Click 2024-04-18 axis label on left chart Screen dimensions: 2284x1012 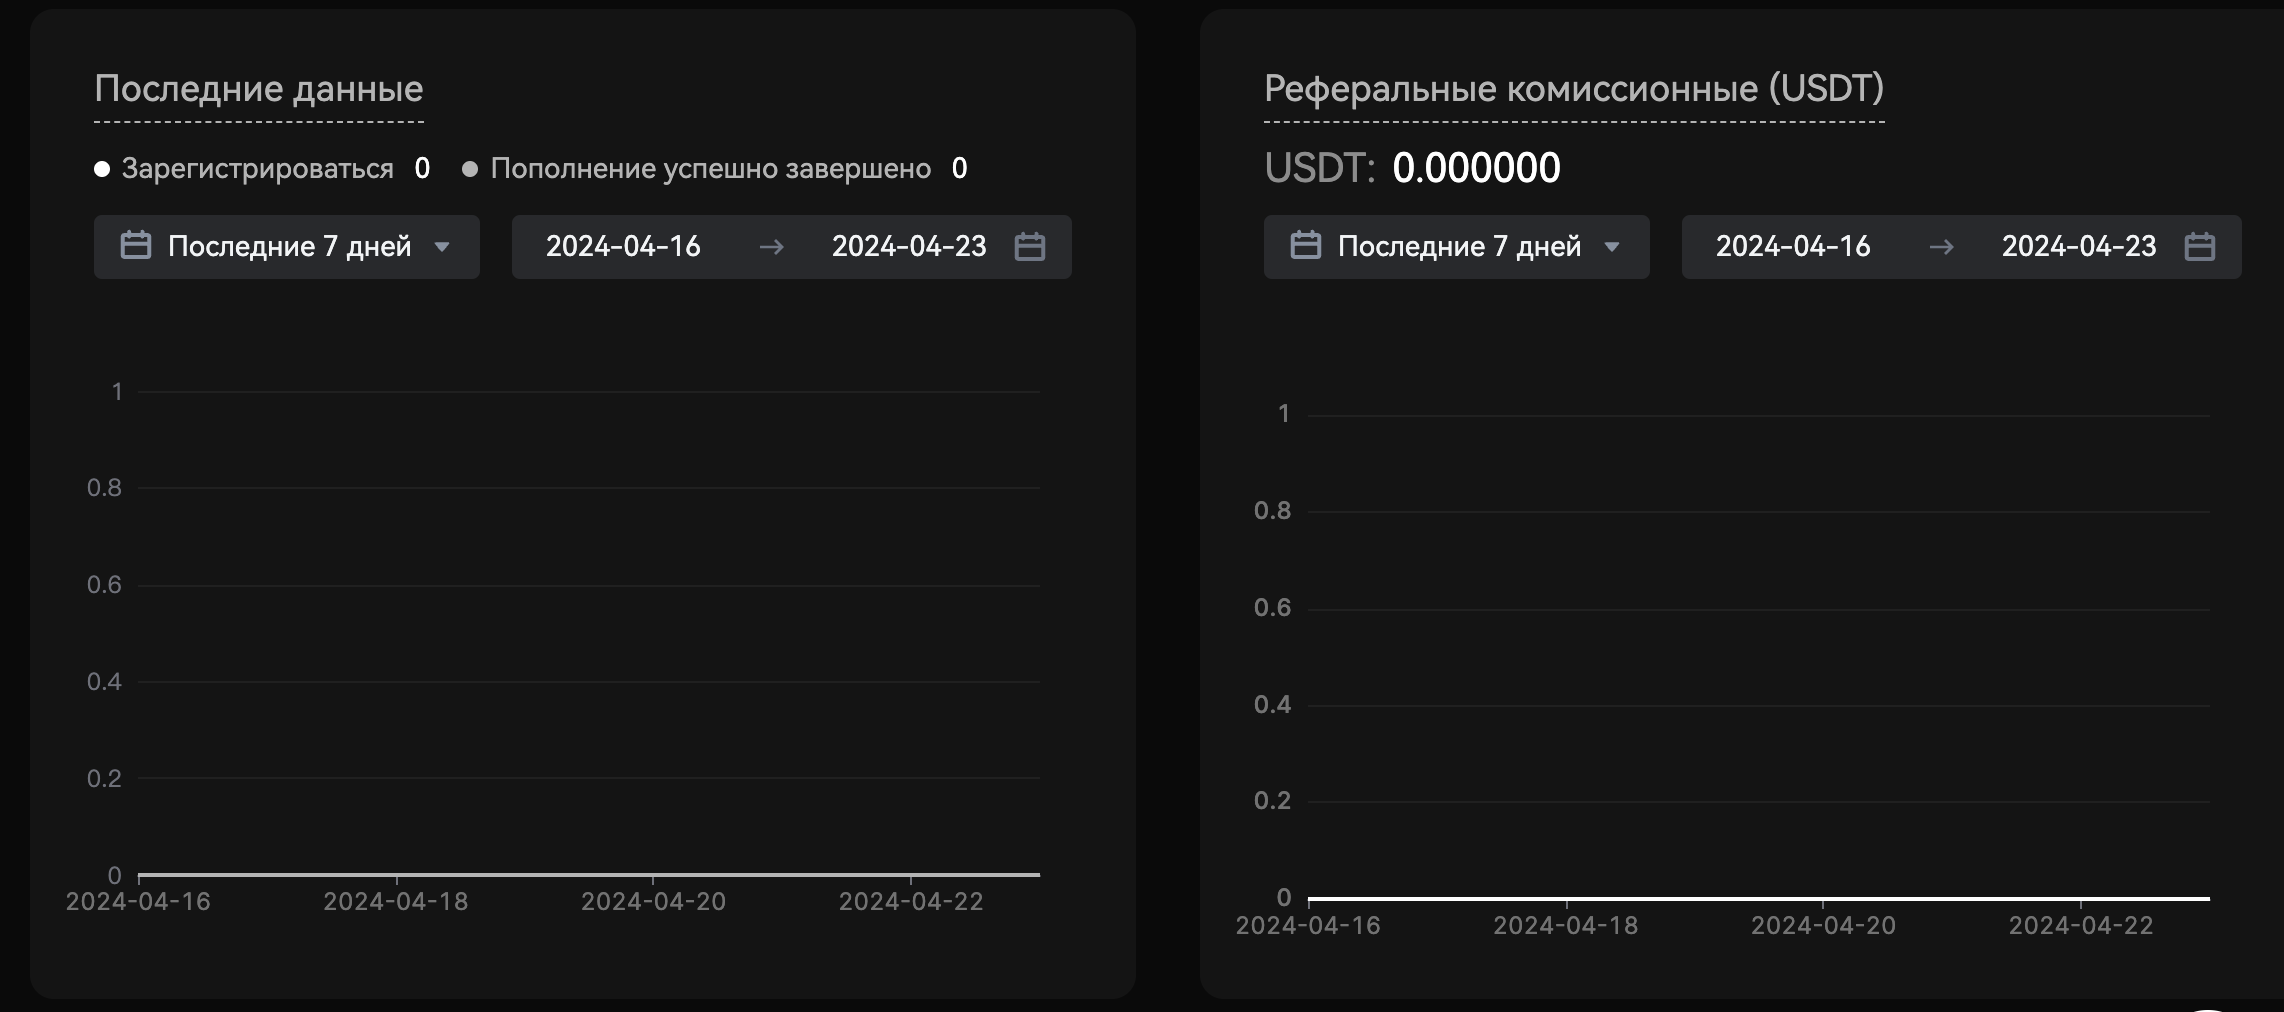click(x=396, y=902)
